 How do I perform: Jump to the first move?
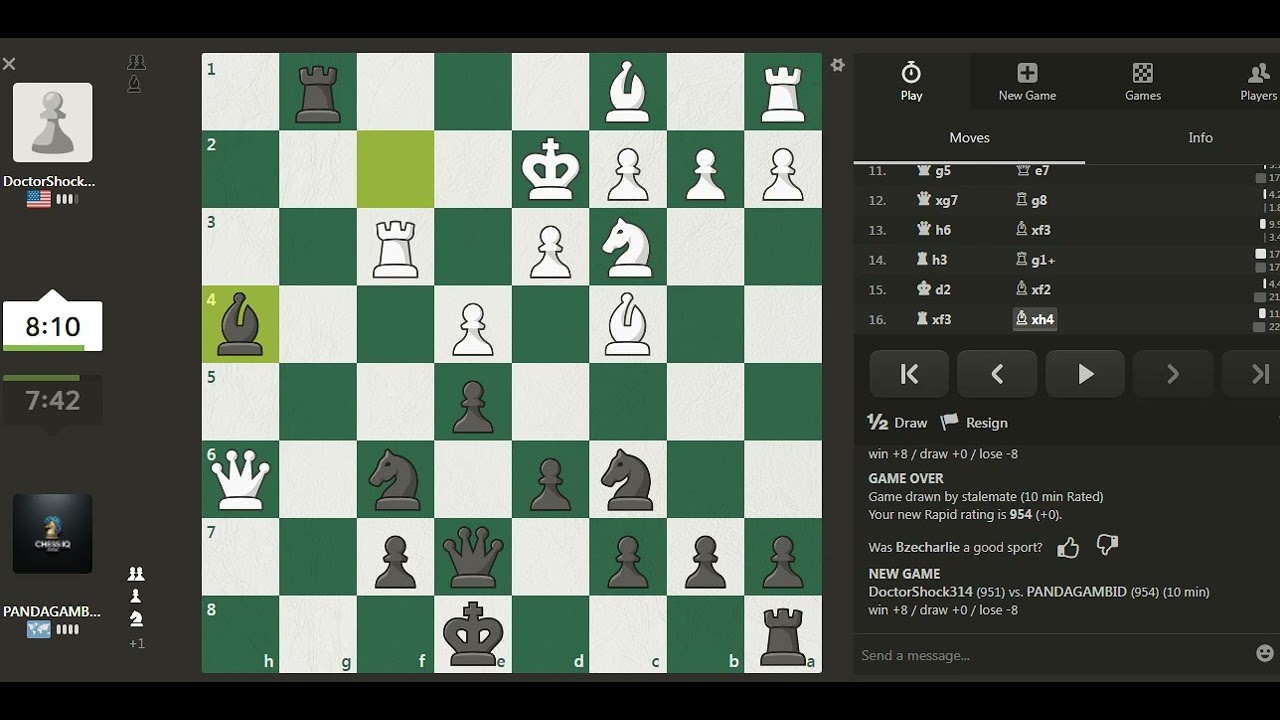point(909,374)
